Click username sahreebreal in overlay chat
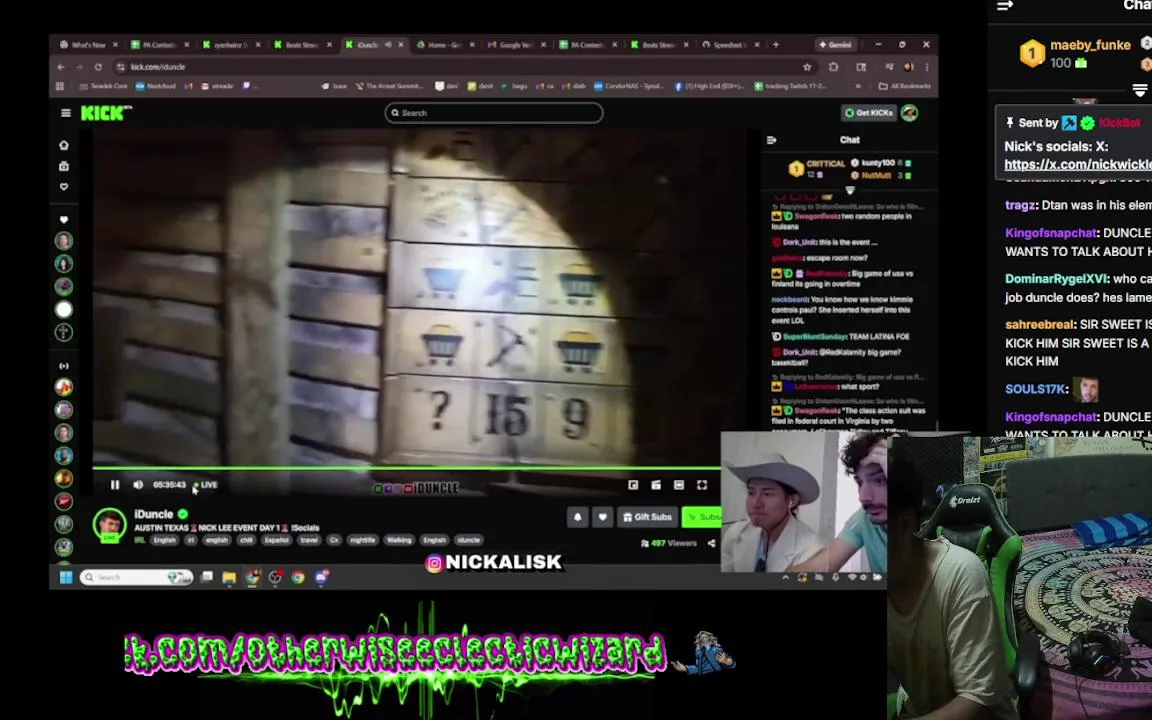Screen dimensions: 1152x720 (x=1039, y=324)
